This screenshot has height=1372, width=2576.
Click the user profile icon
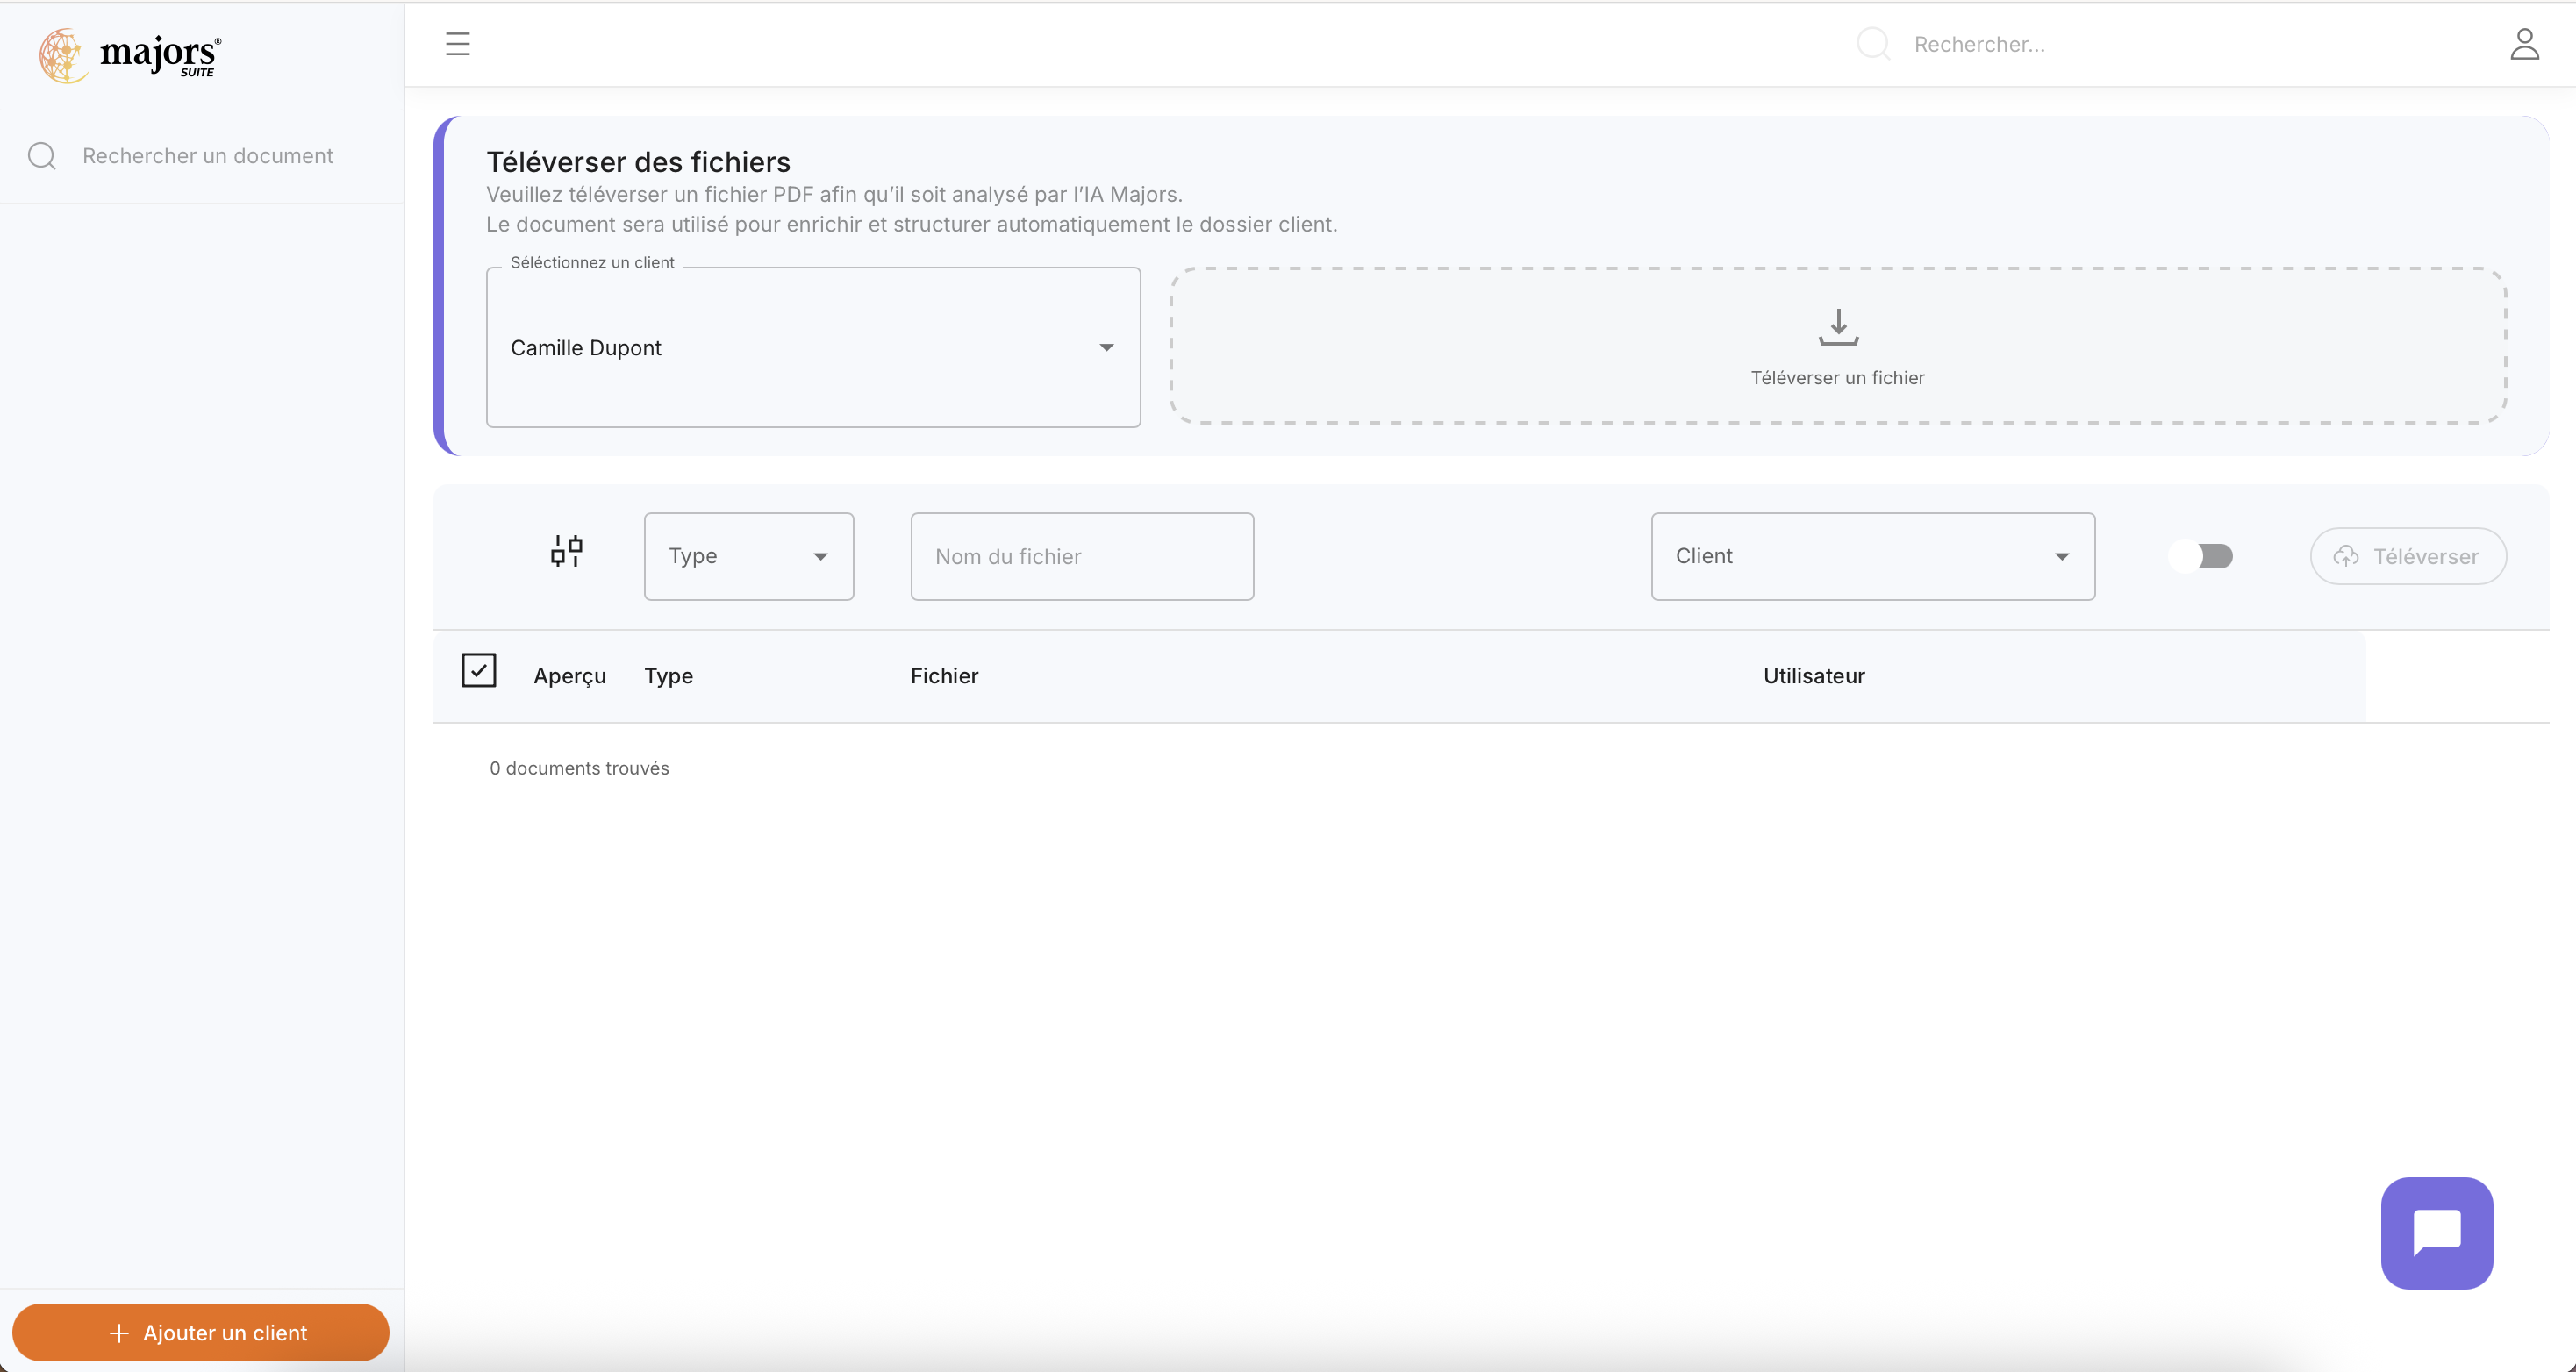point(2523,44)
